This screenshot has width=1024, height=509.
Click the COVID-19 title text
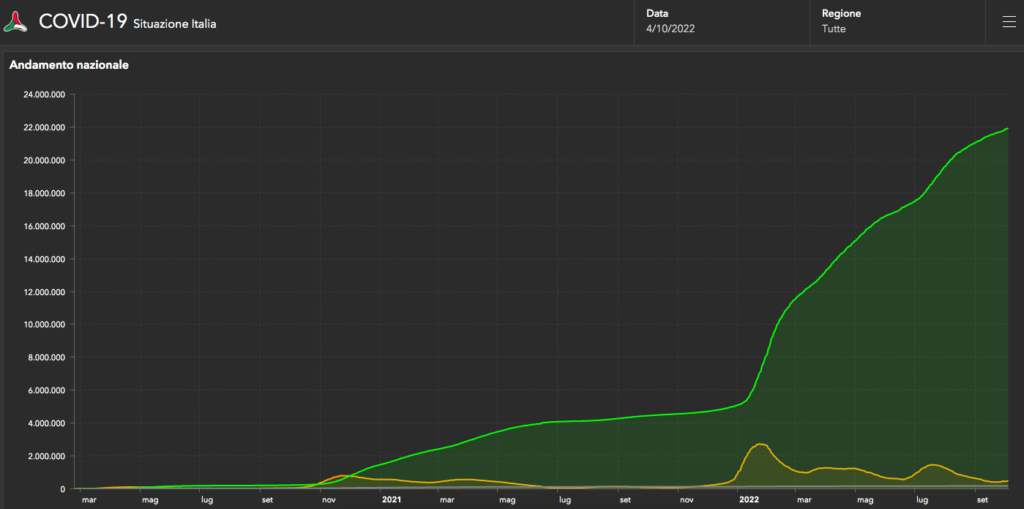click(82, 21)
